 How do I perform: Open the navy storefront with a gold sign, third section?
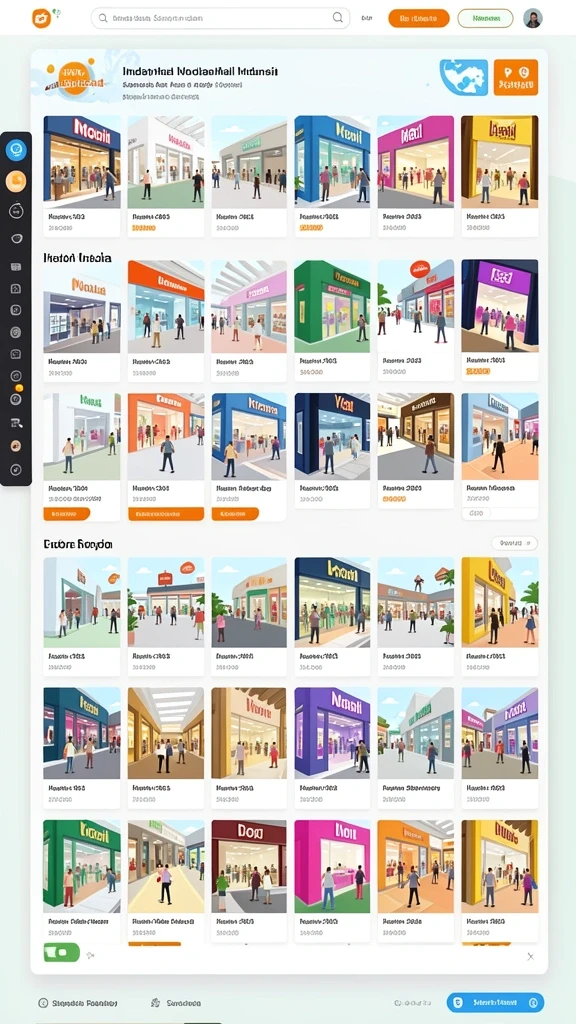pyautogui.click(x=332, y=602)
